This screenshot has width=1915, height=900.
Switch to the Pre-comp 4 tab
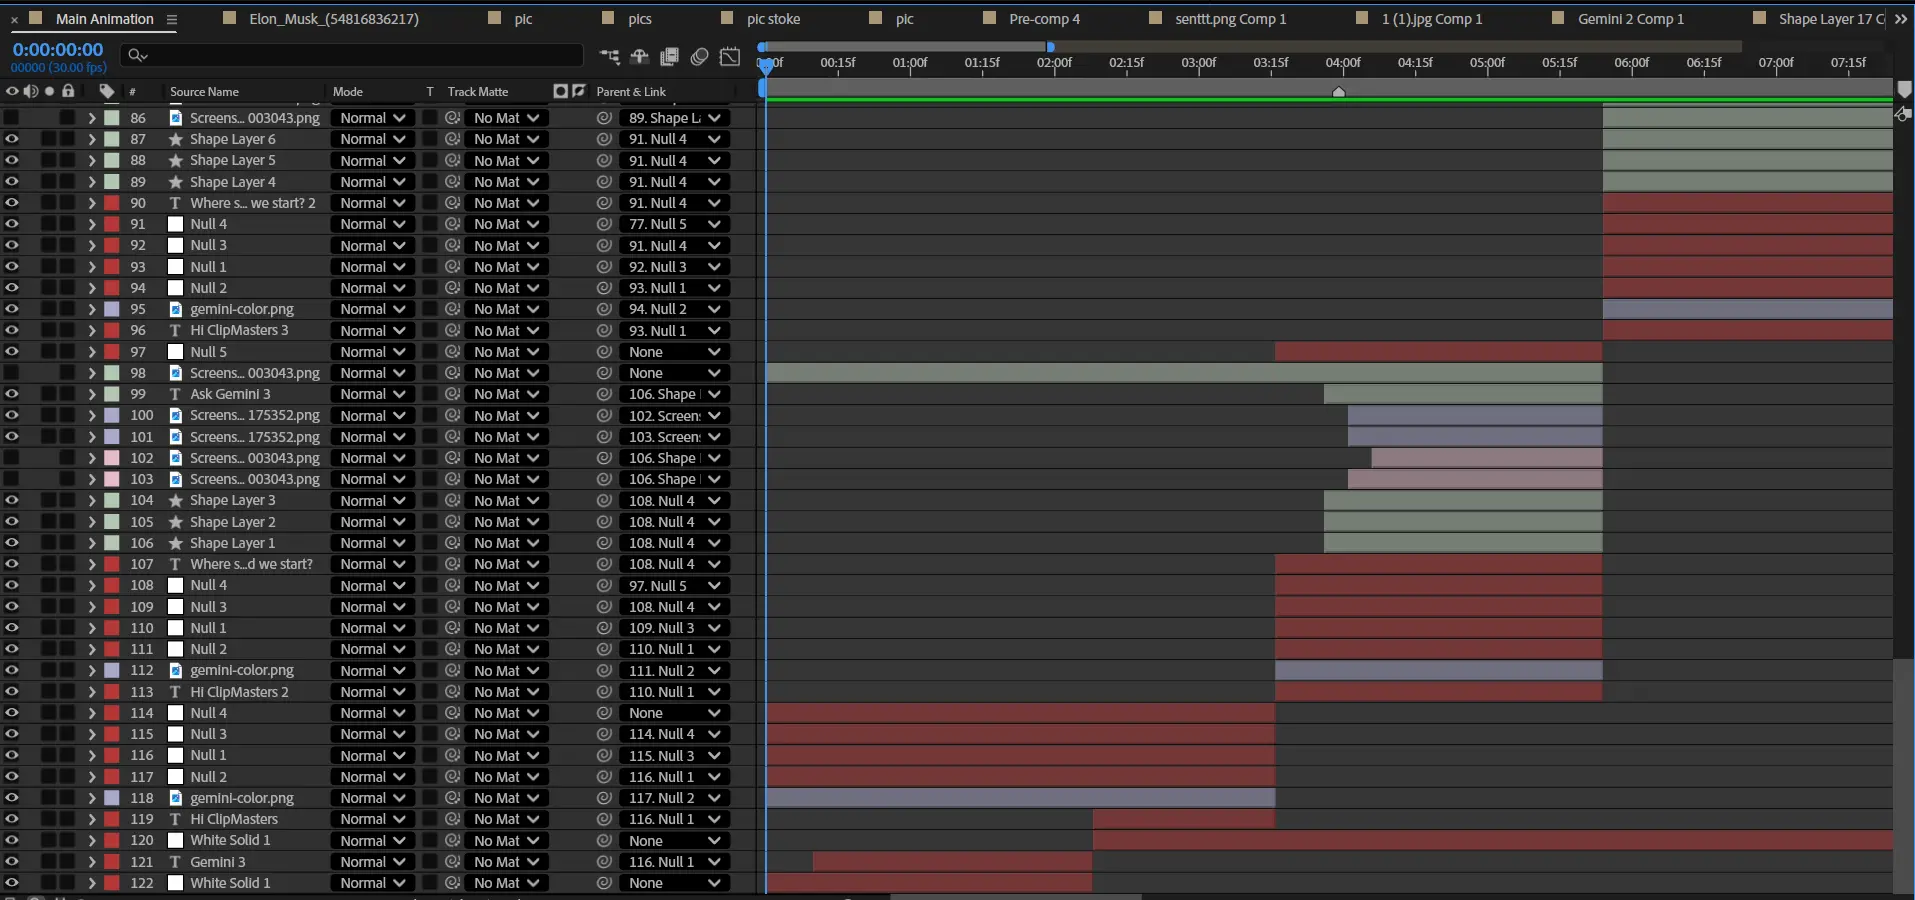[1044, 19]
